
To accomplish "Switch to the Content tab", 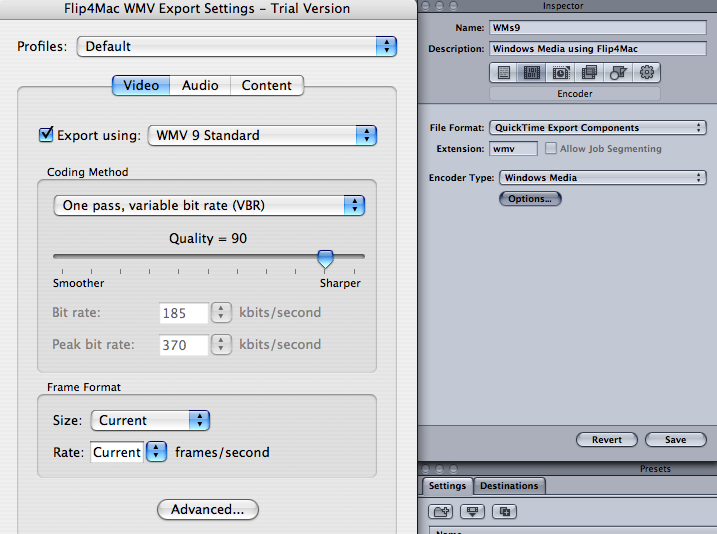I will [x=267, y=85].
